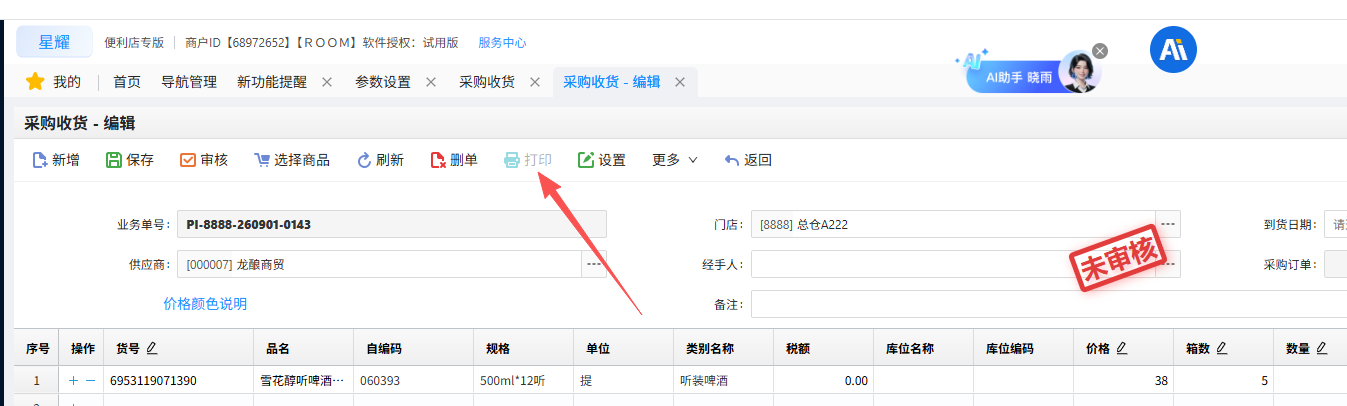Refresh the form with 刷新
The image size is (1347, 406).
tap(380, 160)
